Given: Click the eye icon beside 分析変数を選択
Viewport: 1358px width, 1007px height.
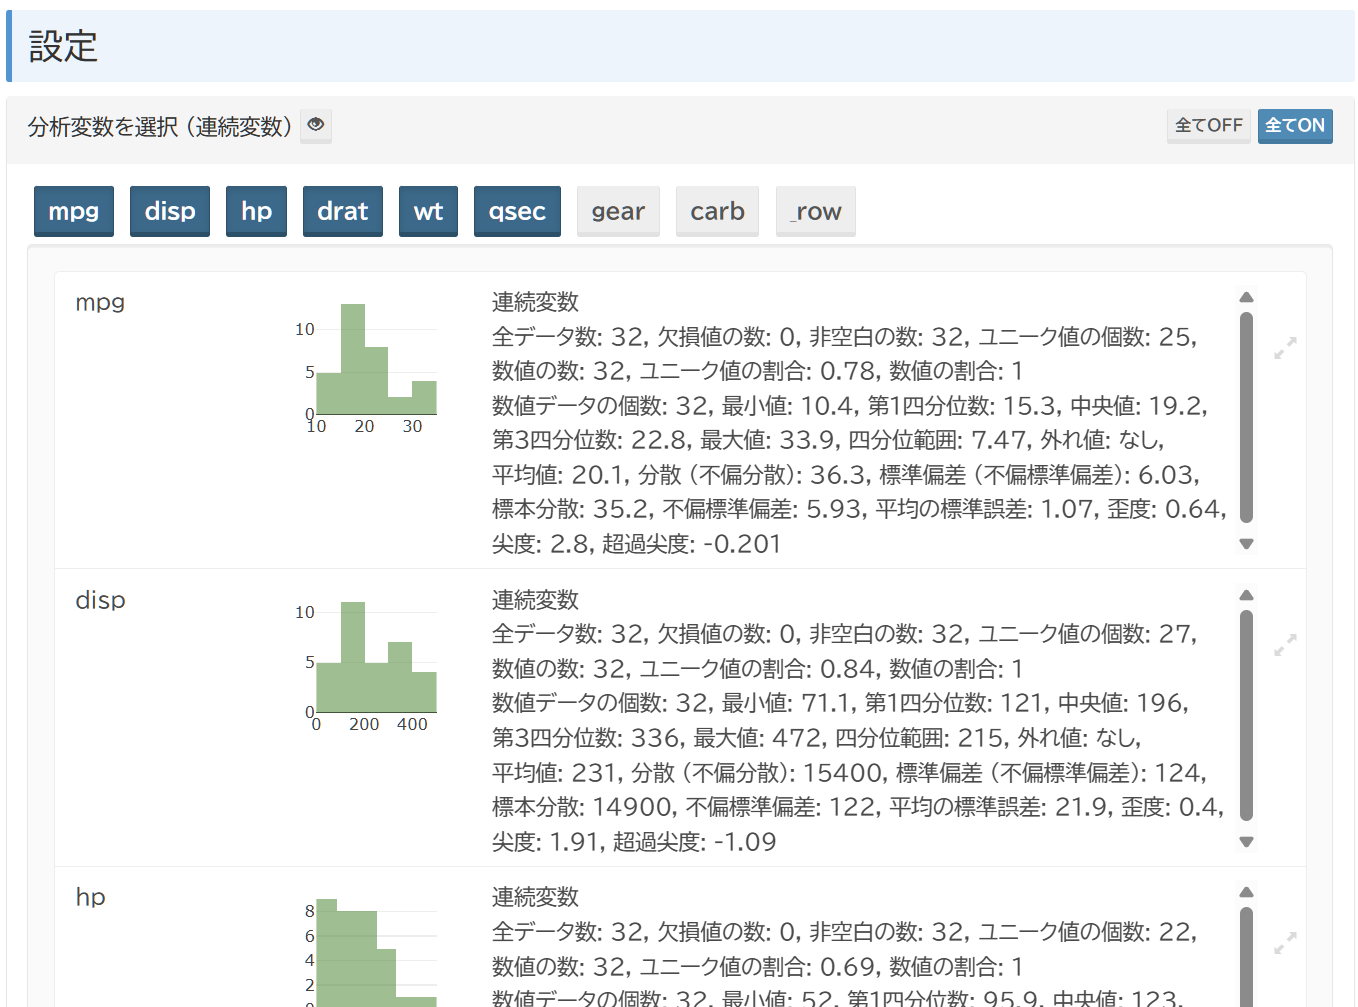Looking at the screenshot, I should [x=316, y=125].
